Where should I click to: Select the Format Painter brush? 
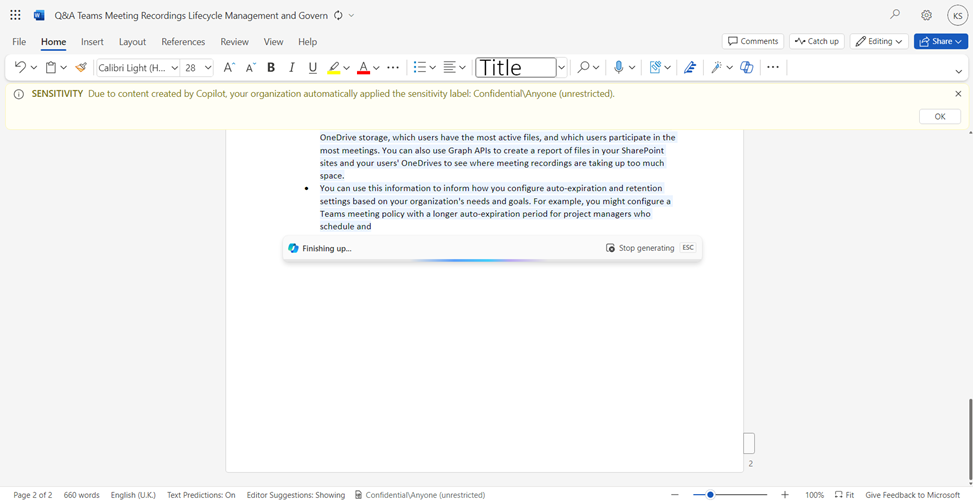pyautogui.click(x=81, y=67)
